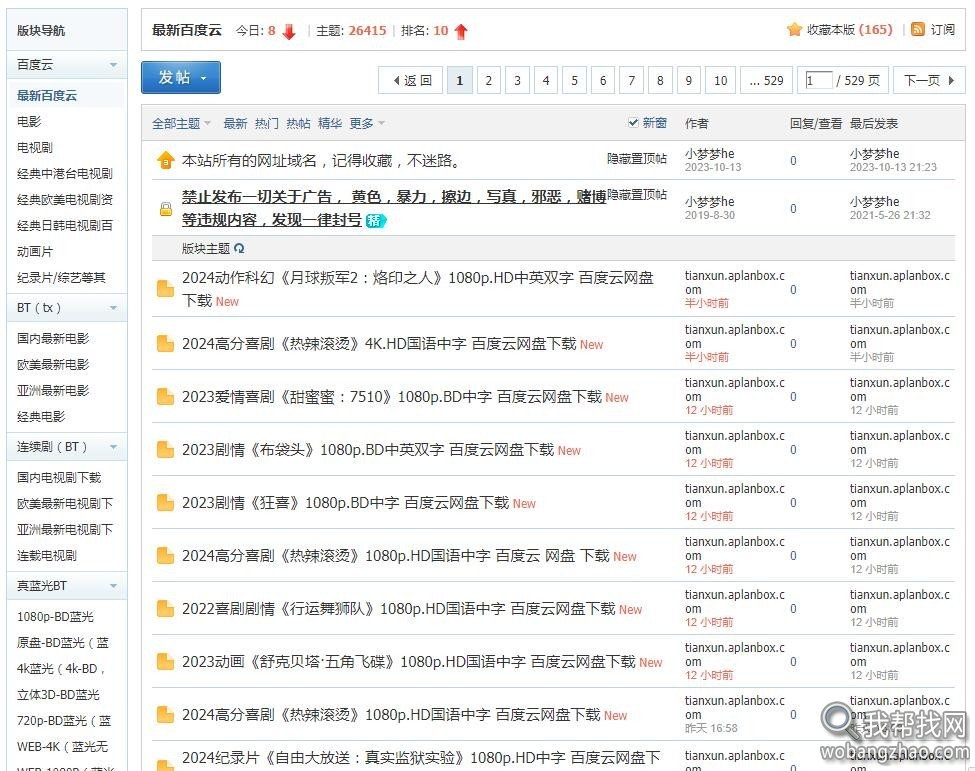Click the 精 digest badge icon

coord(376,220)
